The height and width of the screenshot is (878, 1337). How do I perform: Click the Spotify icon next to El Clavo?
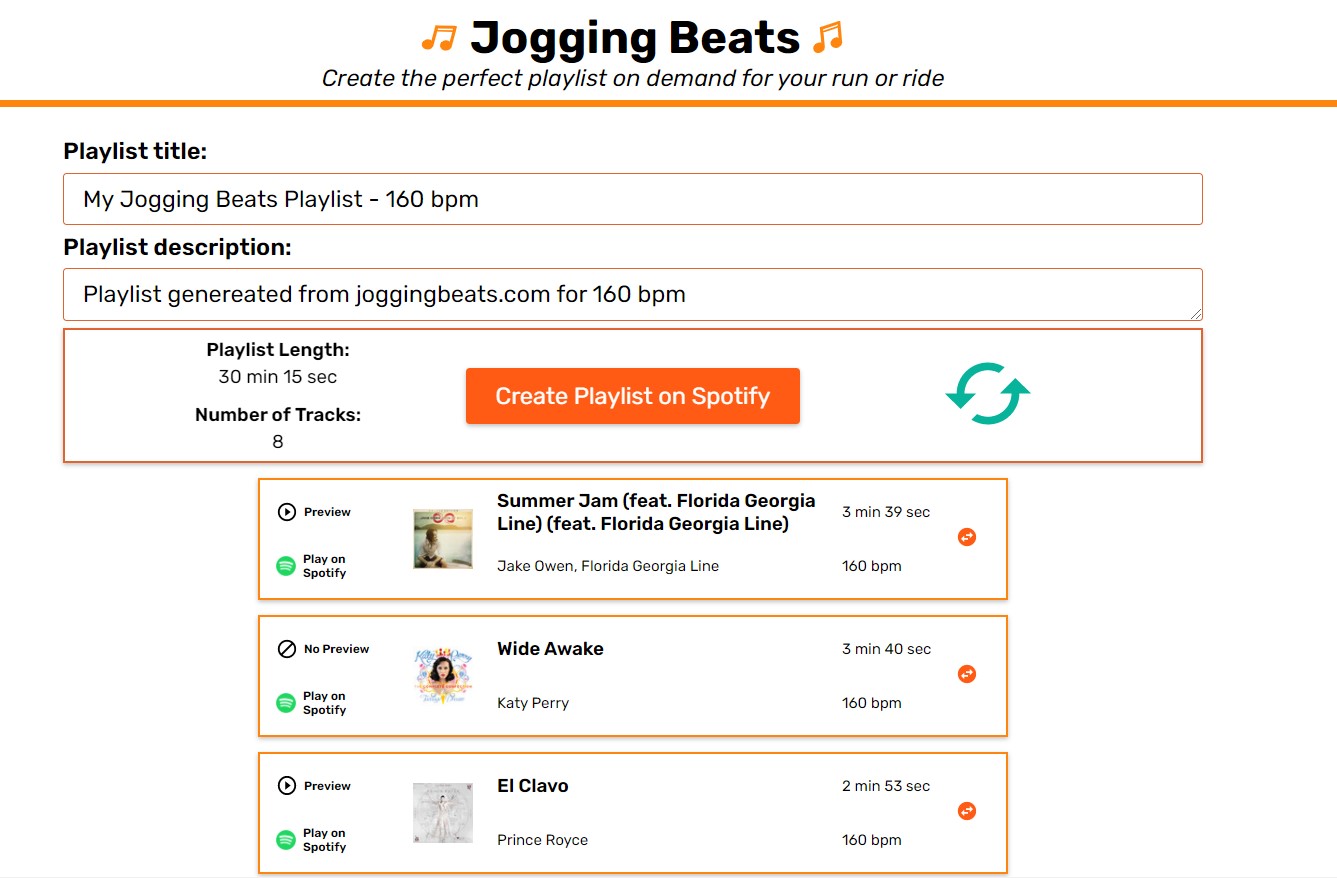(x=285, y=840)
